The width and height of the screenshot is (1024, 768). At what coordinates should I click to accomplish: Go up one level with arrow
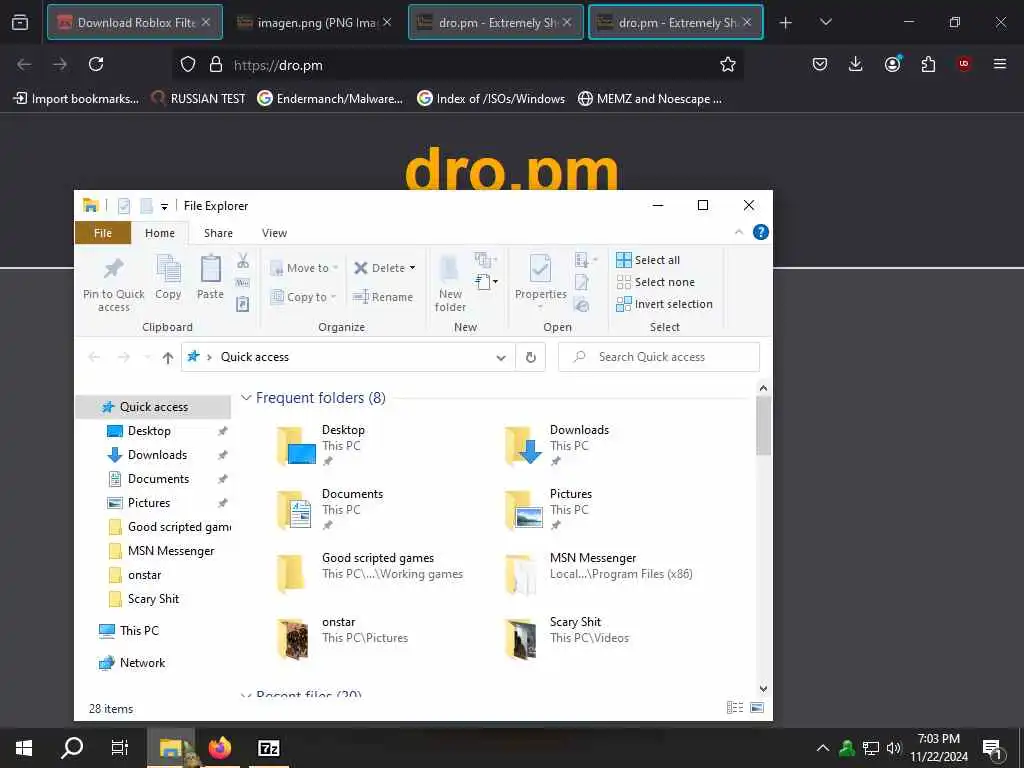tap(168, 357)
